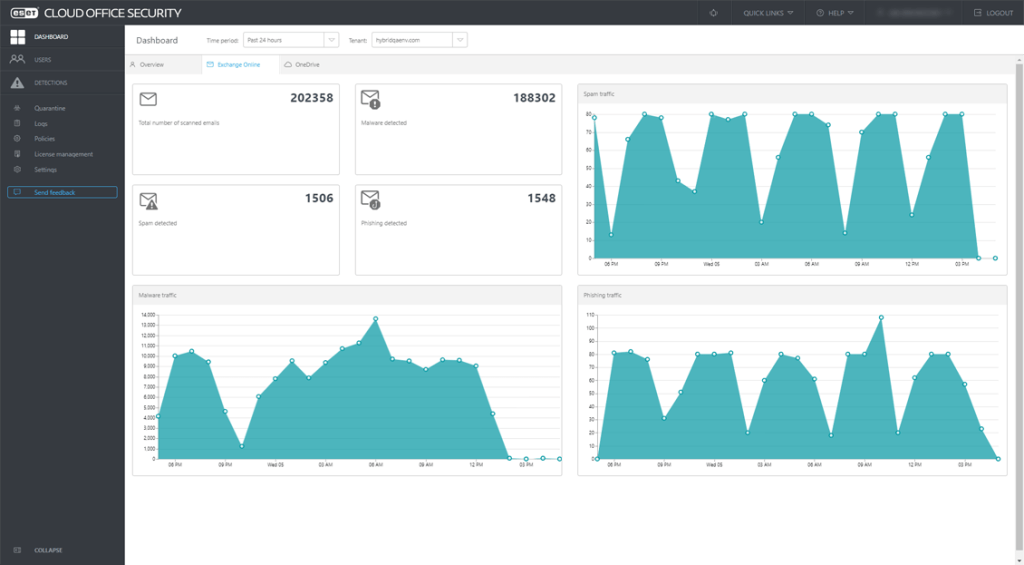Switch to the OneDrive tab
This screenshot has width=1024, height=565.
[302, 64]
